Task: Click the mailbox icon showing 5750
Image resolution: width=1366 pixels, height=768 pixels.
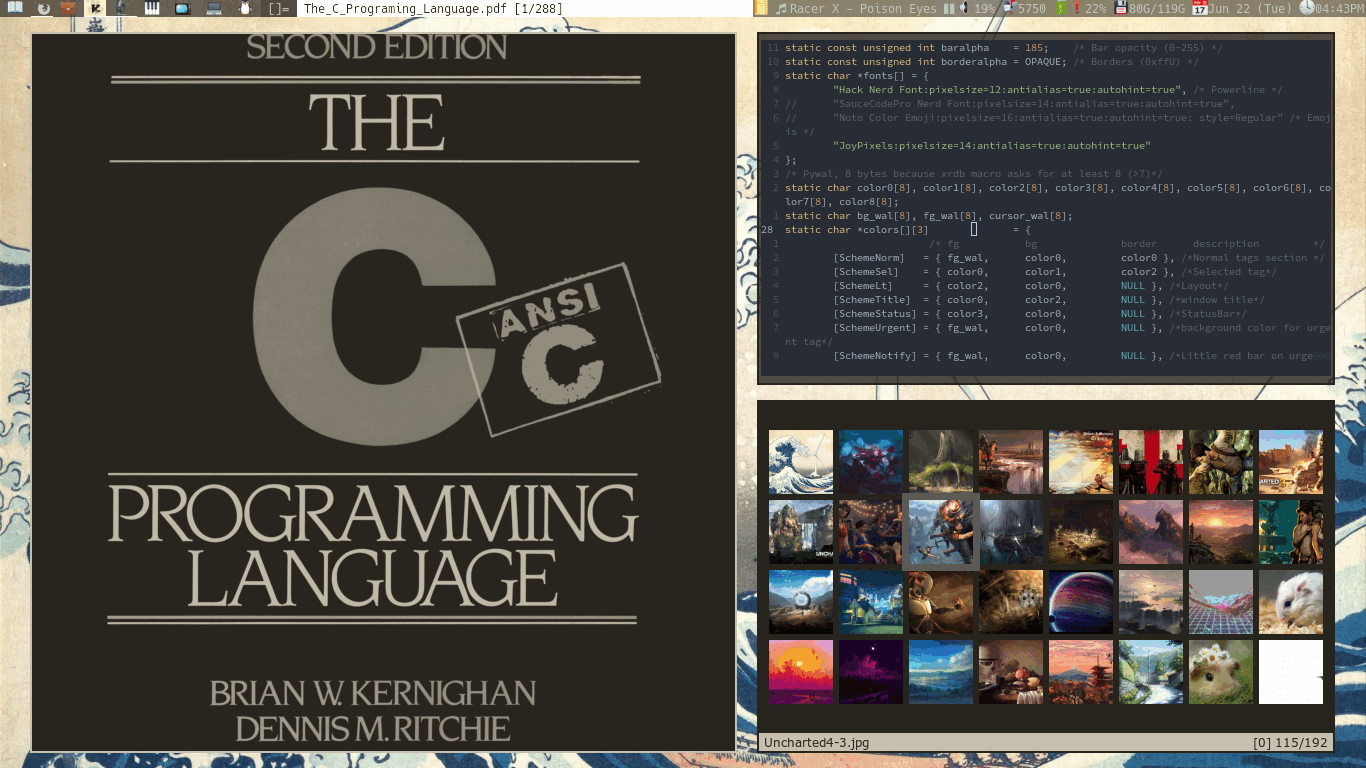Action: 1010,8
